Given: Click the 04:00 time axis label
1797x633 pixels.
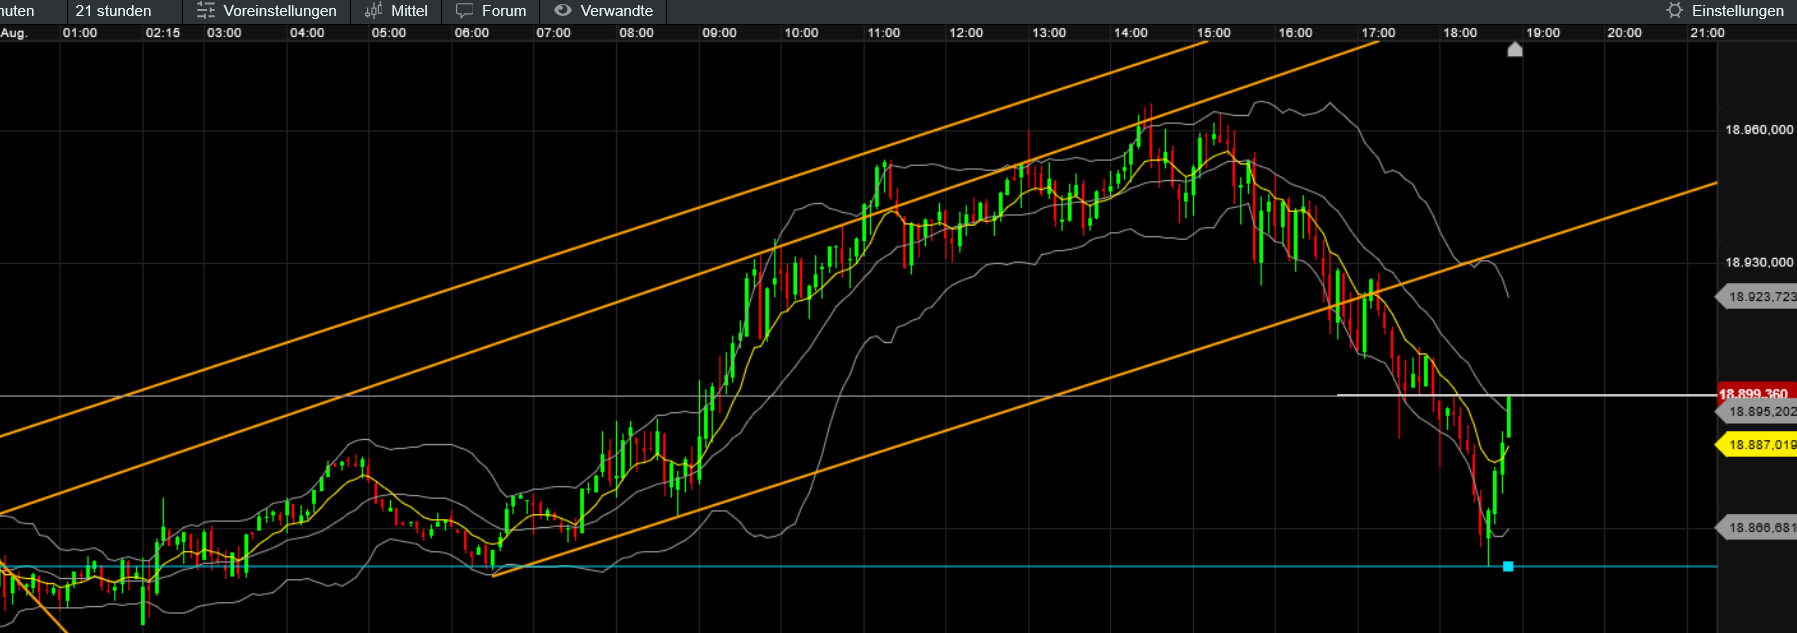Looking at the screenshot, I should (x=307, y=33).
